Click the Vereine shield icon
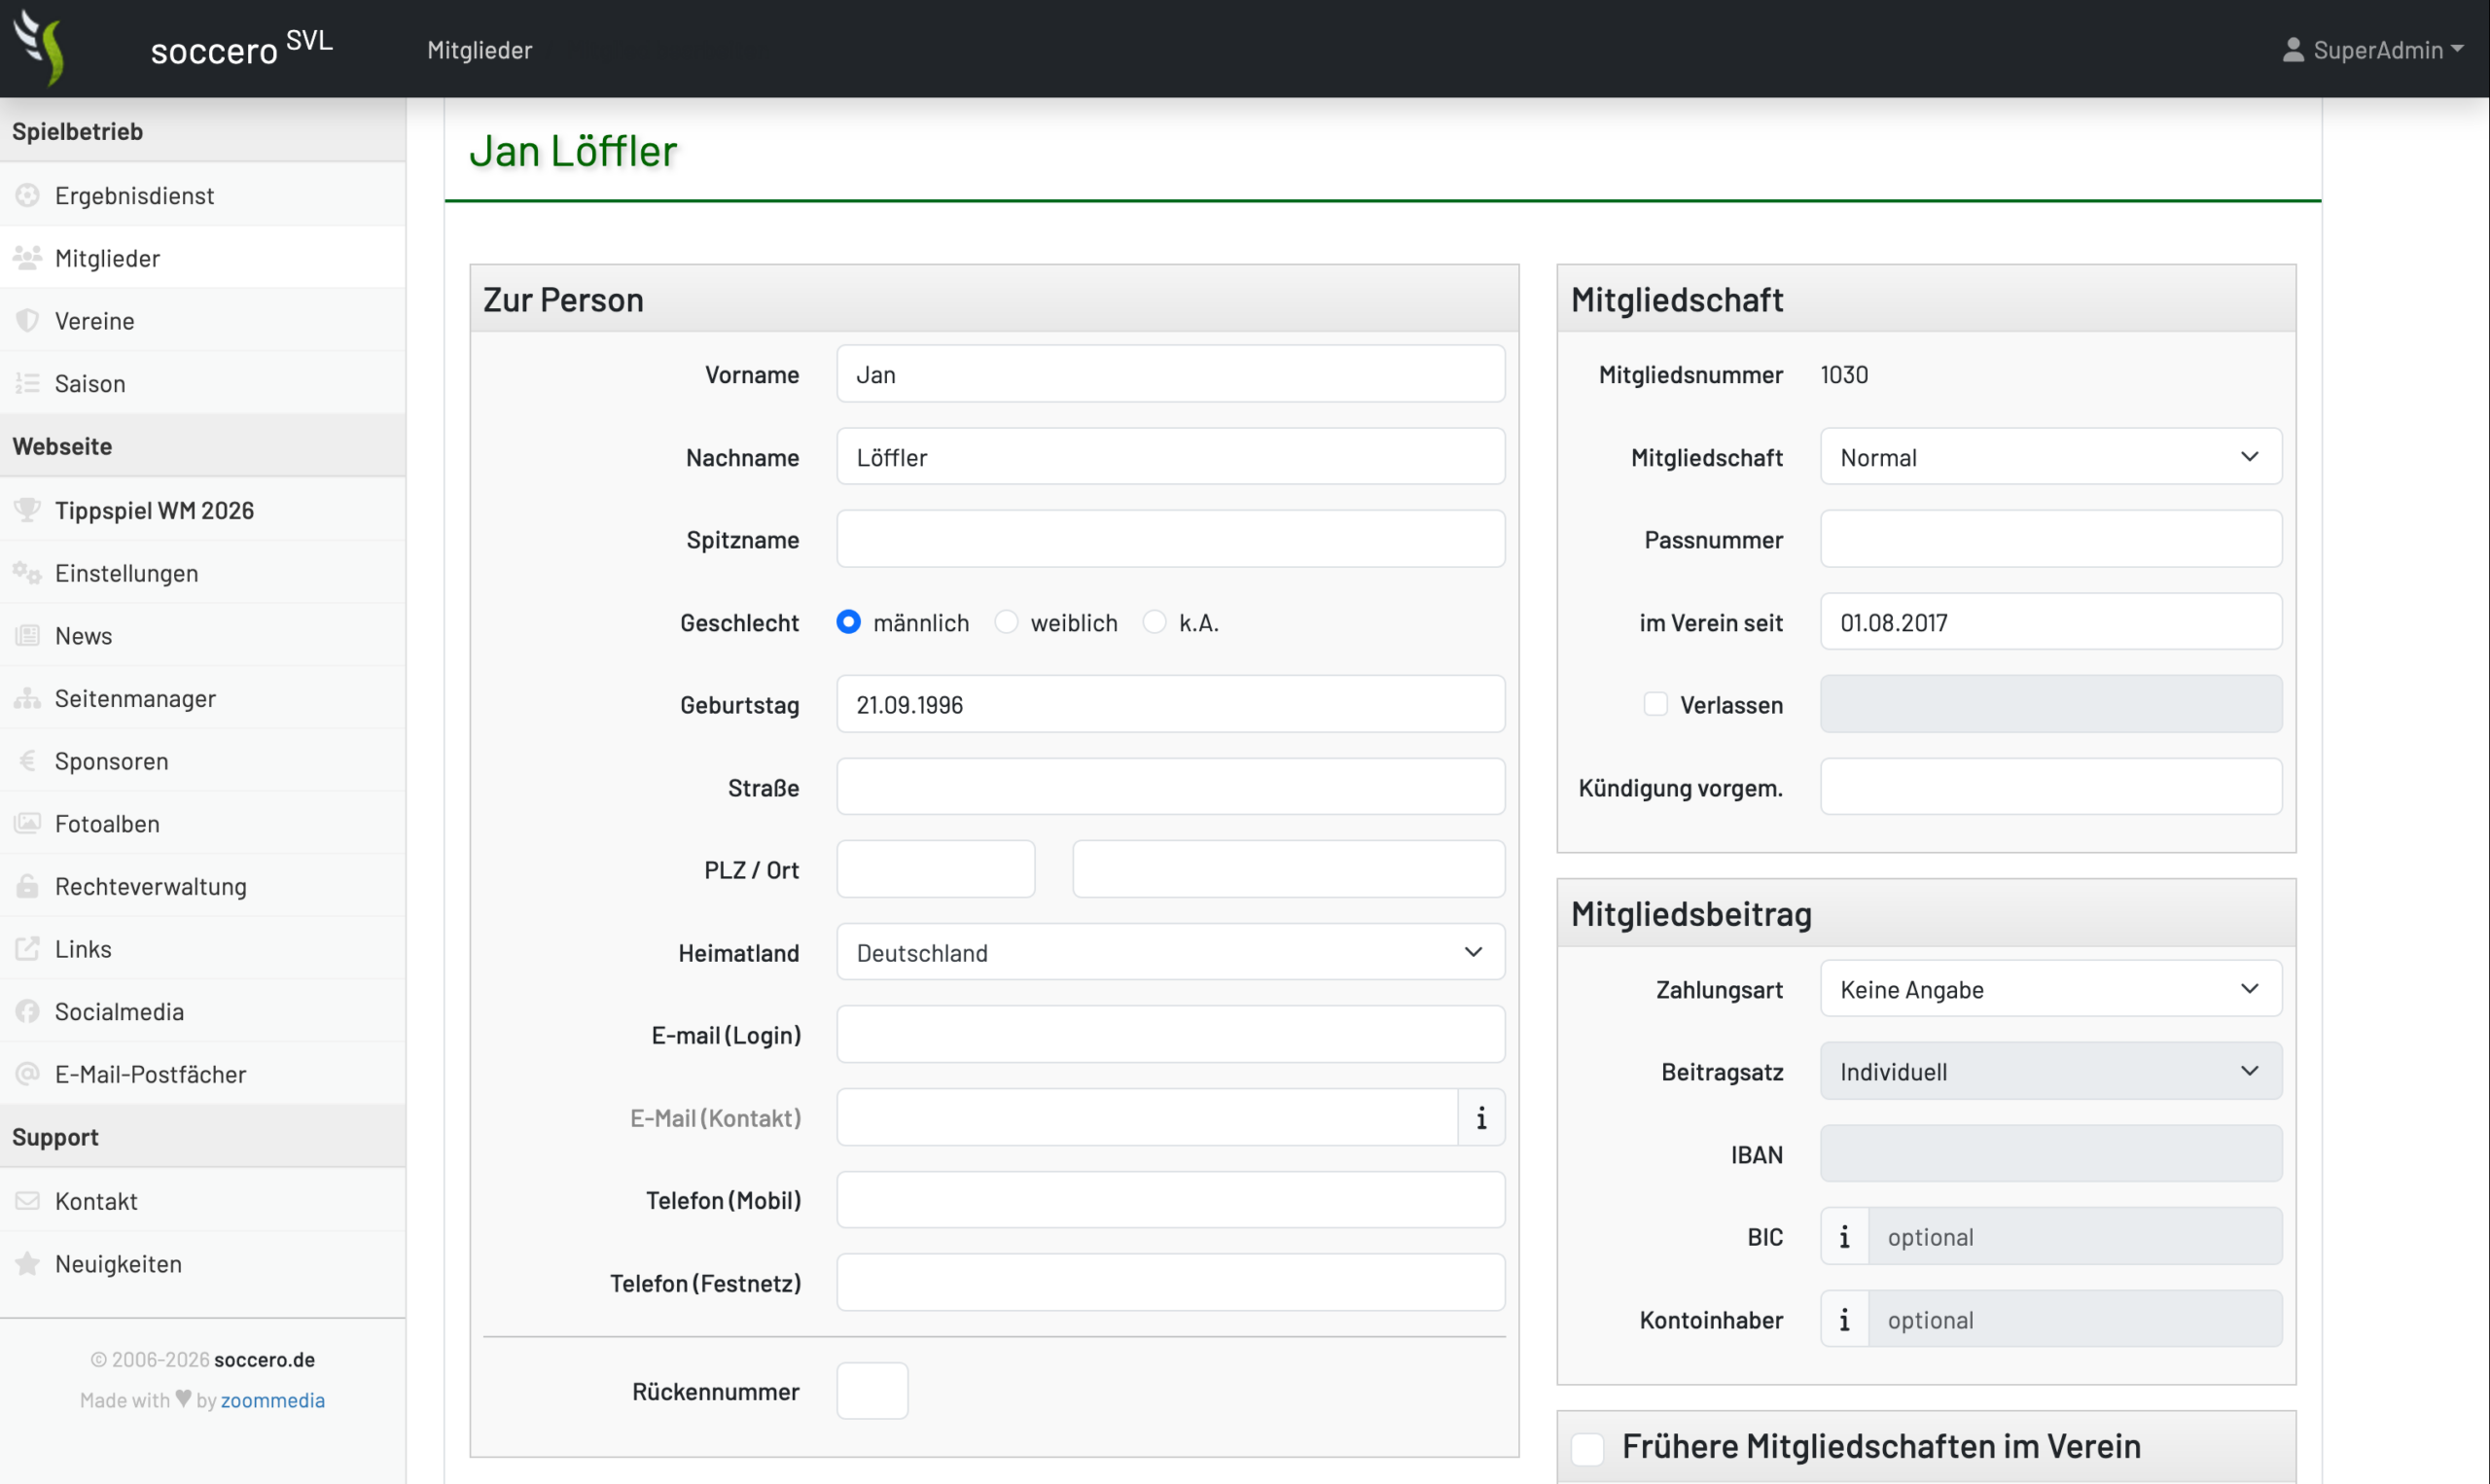Viewport: 2490px width, 1484px height. 27,321
